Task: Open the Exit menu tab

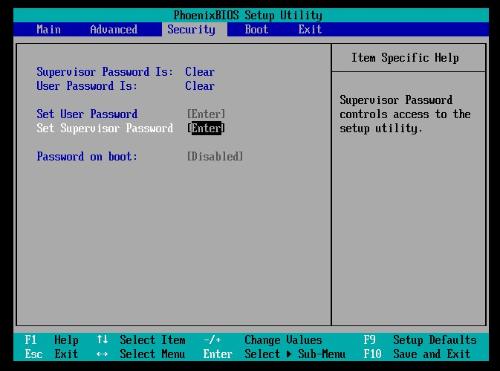Action: tap(310, 29)
